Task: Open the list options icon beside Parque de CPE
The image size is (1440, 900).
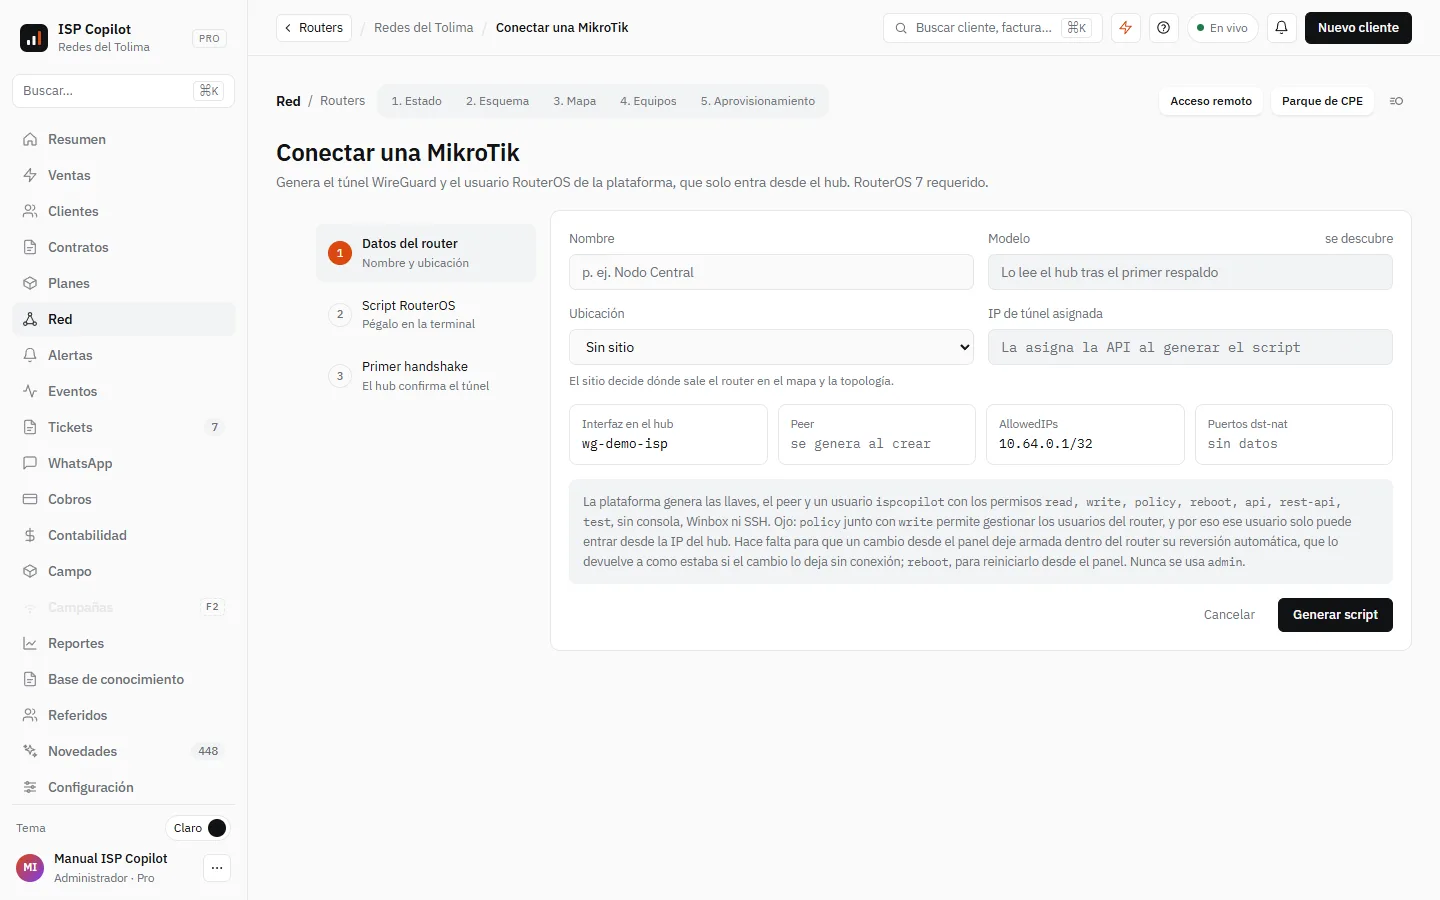Action: point(1396,101)
